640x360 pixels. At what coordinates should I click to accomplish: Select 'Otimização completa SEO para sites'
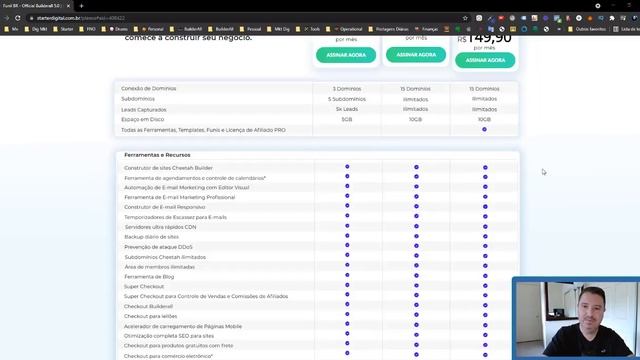pyautogui.click(x=169, y=336)
